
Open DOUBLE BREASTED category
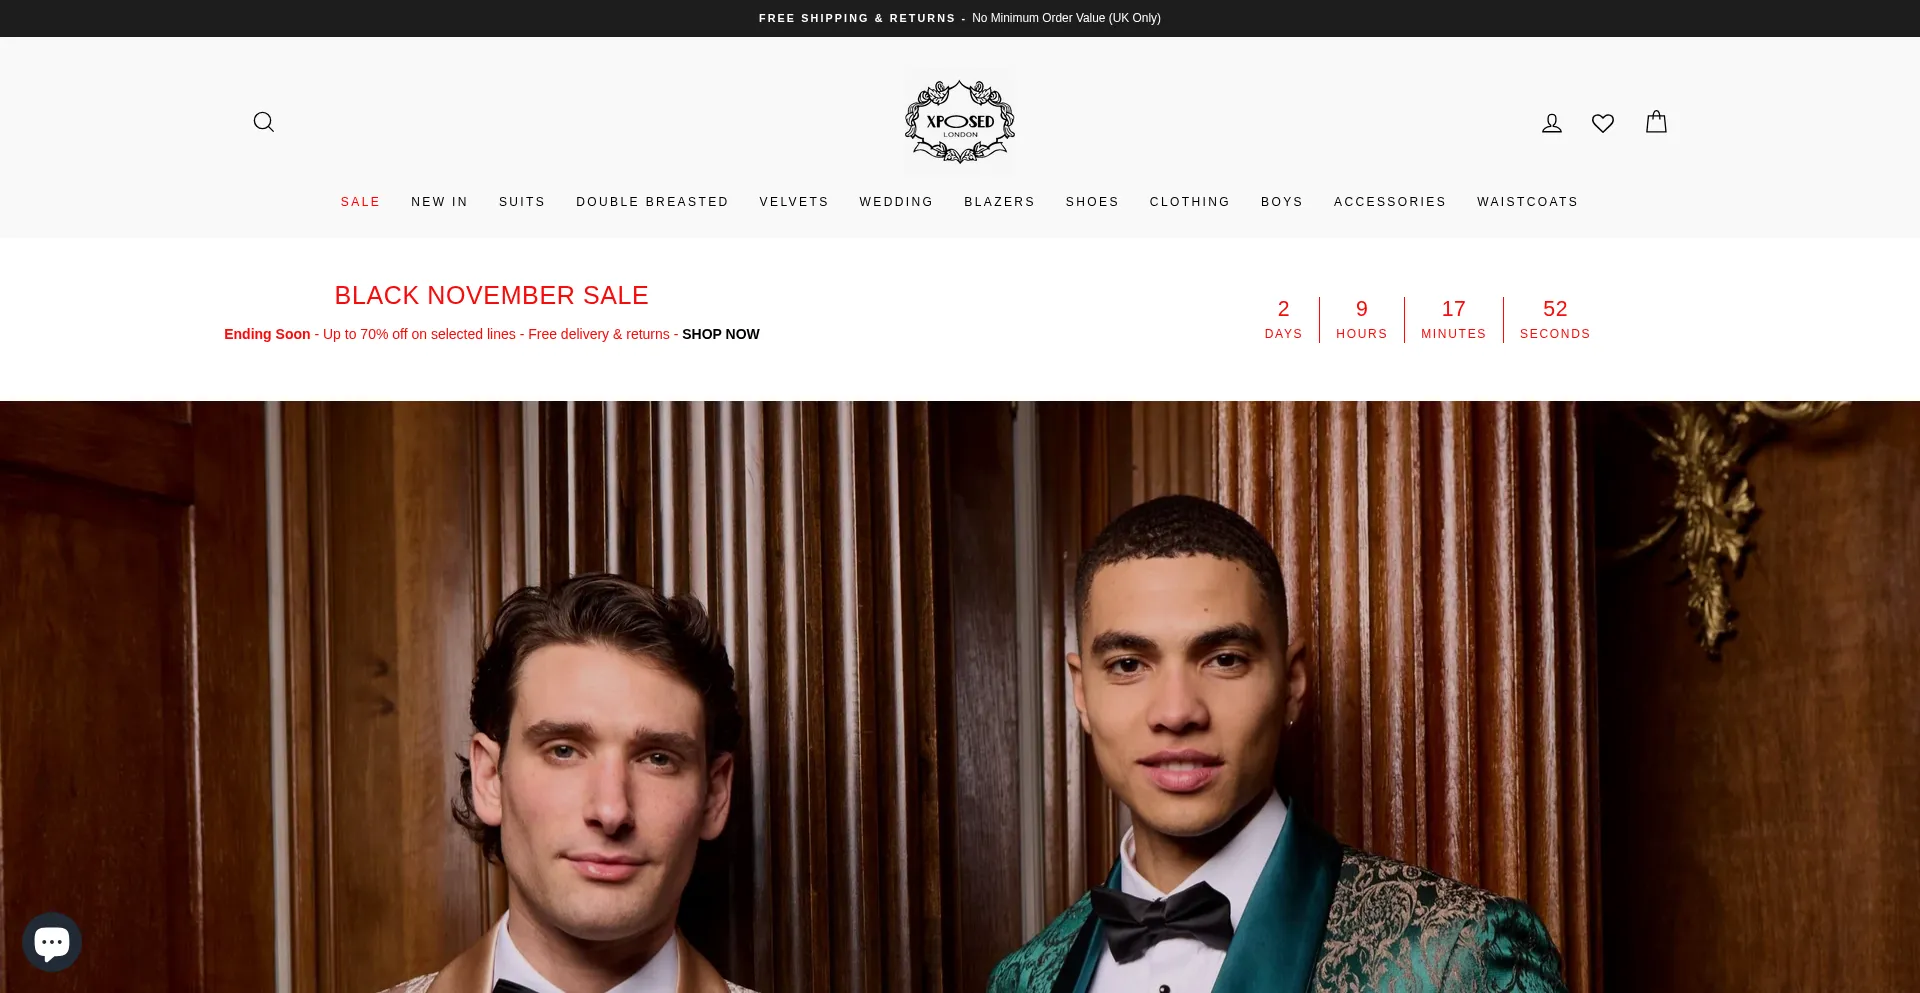coord(652,202)
